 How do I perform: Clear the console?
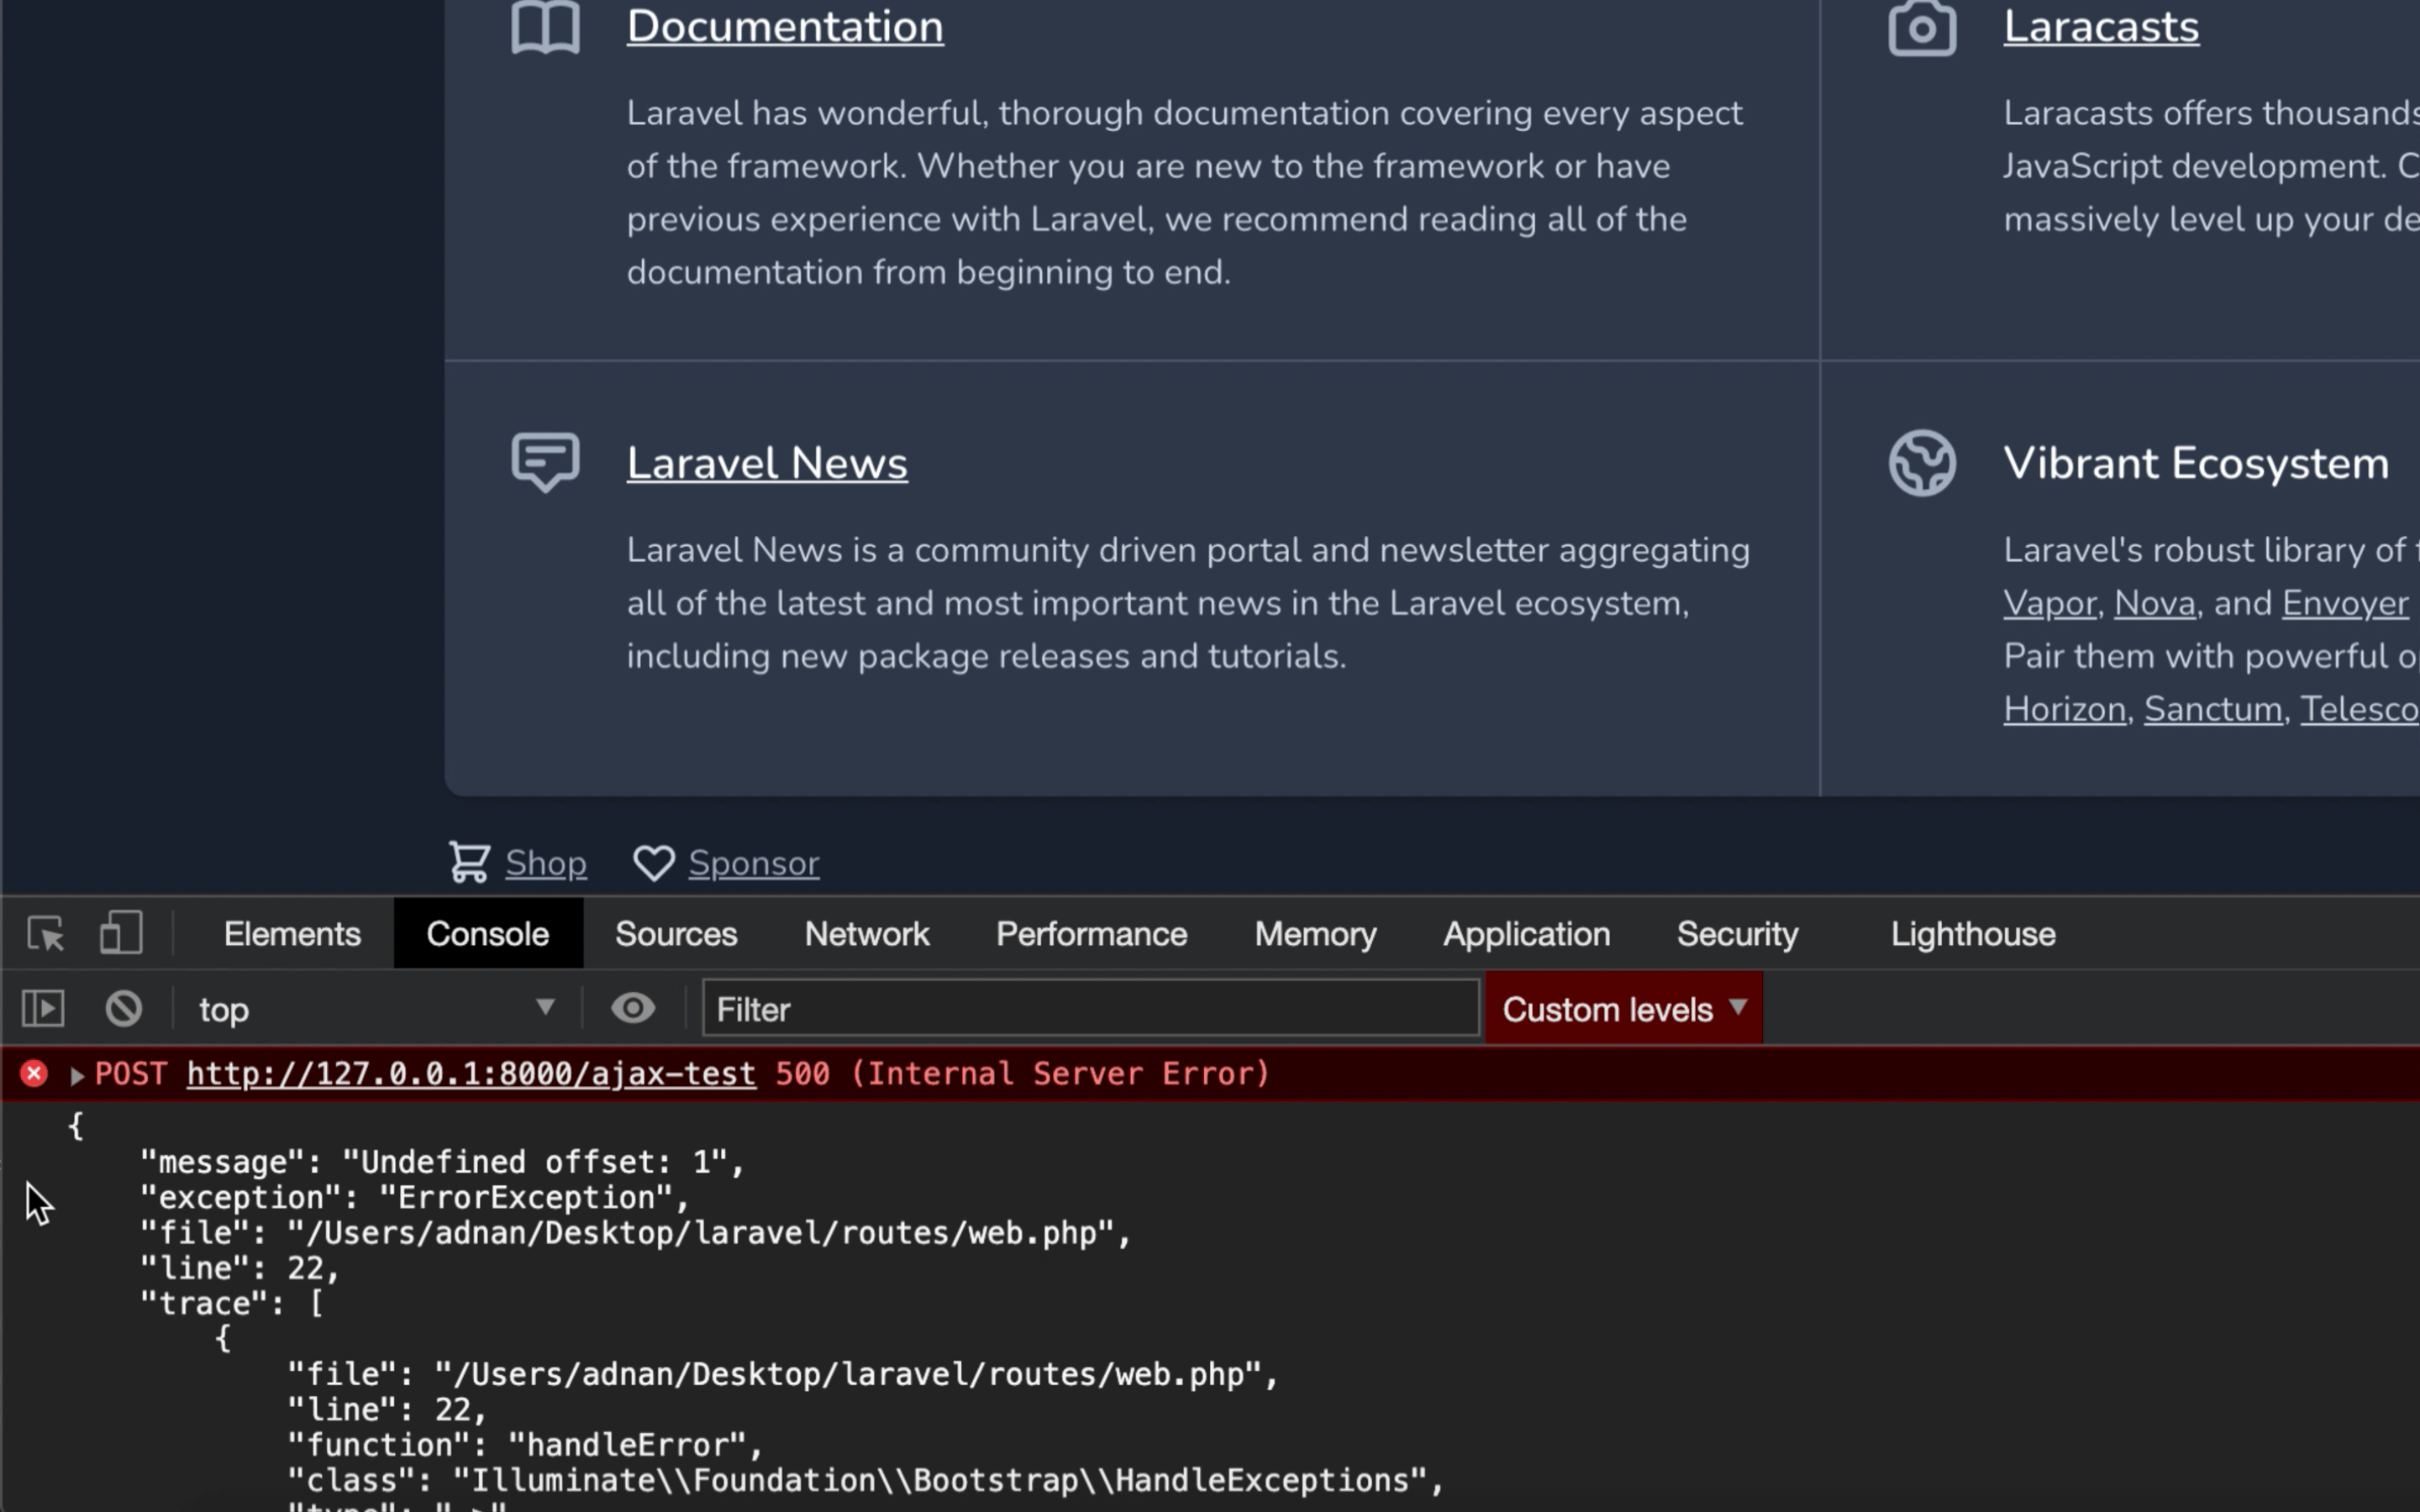point(124,1008)
